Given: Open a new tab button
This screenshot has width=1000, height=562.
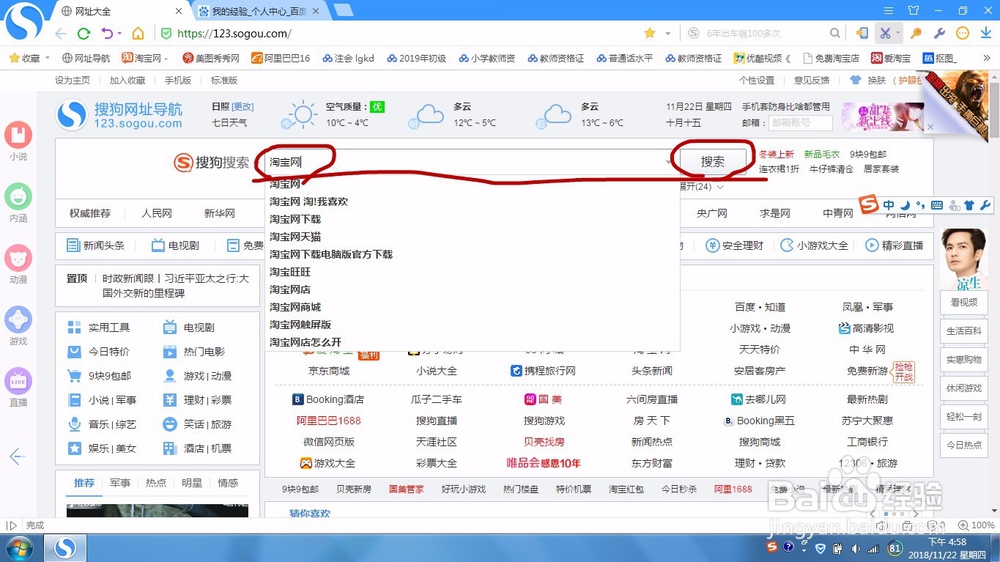Looking at the screenshot, I should [343, 10].
